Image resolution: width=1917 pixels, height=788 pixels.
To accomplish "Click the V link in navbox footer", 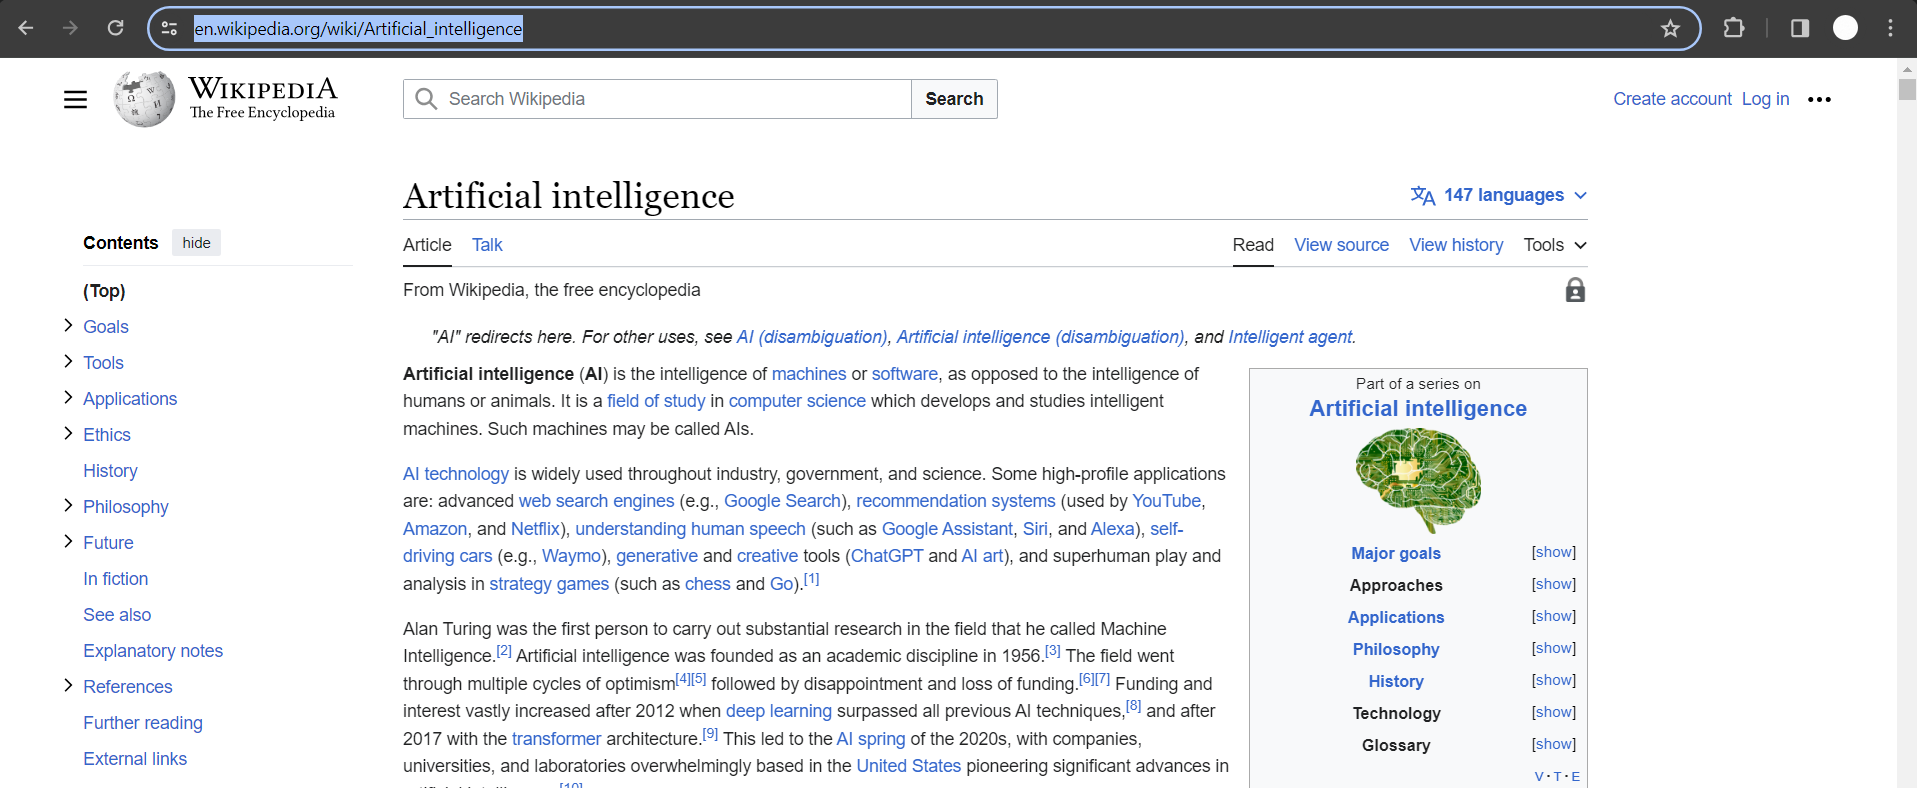I will click(x=1539, y=777).
